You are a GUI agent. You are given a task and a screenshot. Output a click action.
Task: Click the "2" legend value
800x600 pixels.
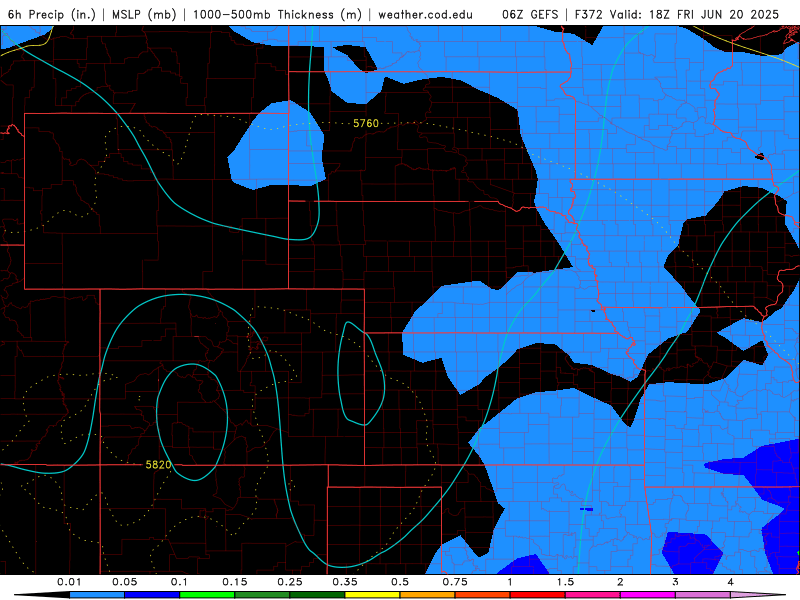point(620,582)
